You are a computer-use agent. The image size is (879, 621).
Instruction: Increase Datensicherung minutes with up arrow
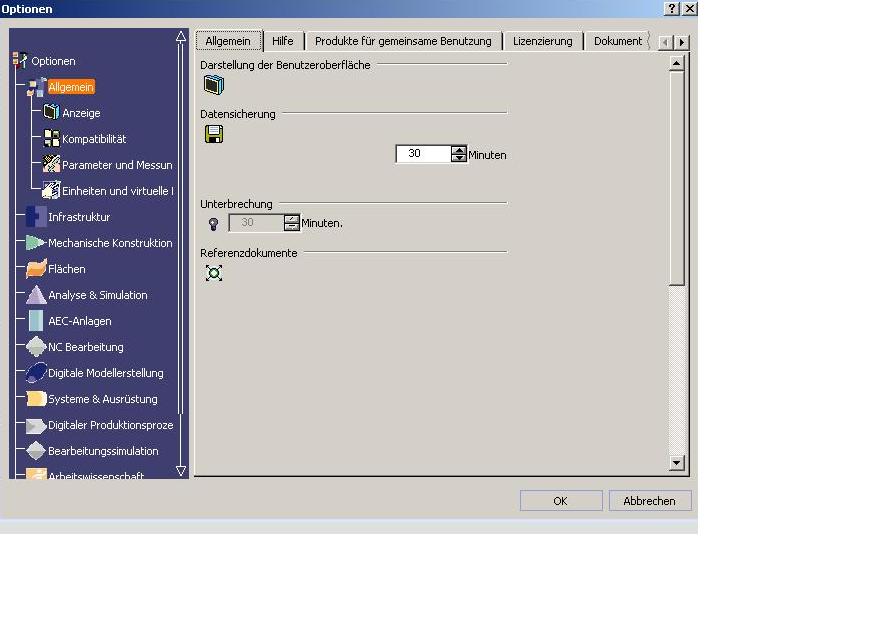(x=459, y=149)
